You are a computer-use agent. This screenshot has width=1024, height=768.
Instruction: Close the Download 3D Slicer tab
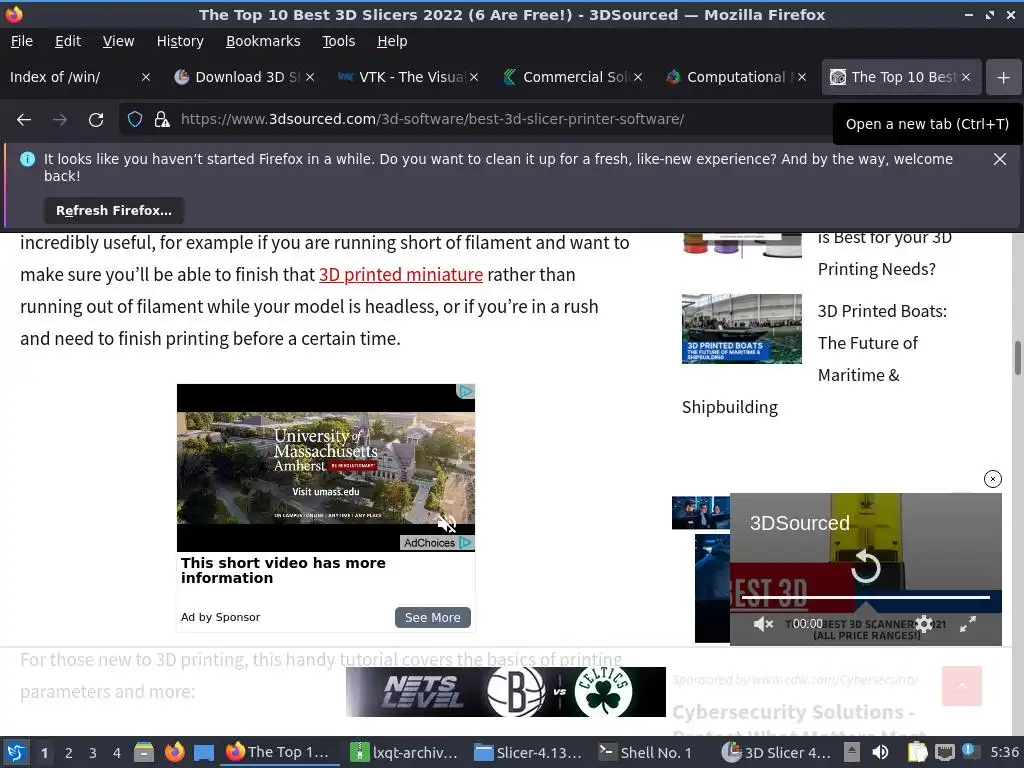310,77
